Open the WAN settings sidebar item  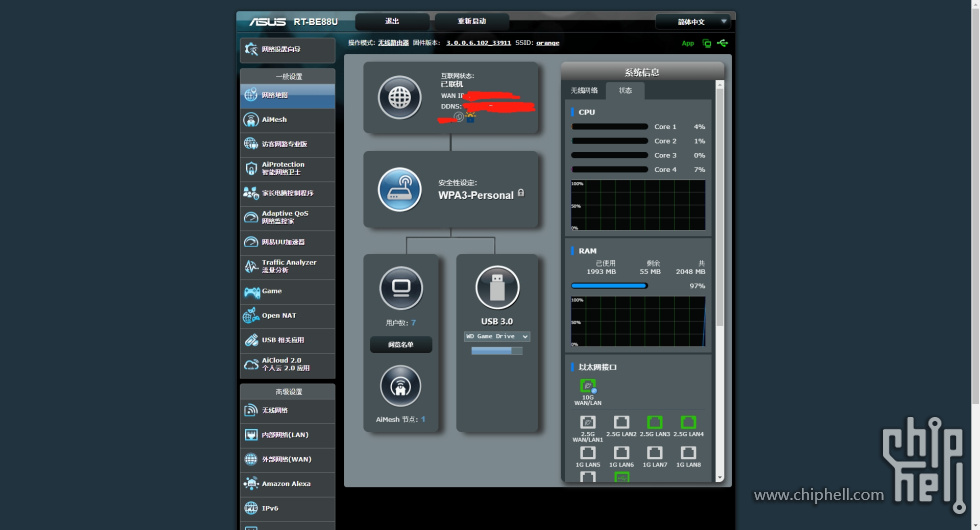click(x=288, y=459)
